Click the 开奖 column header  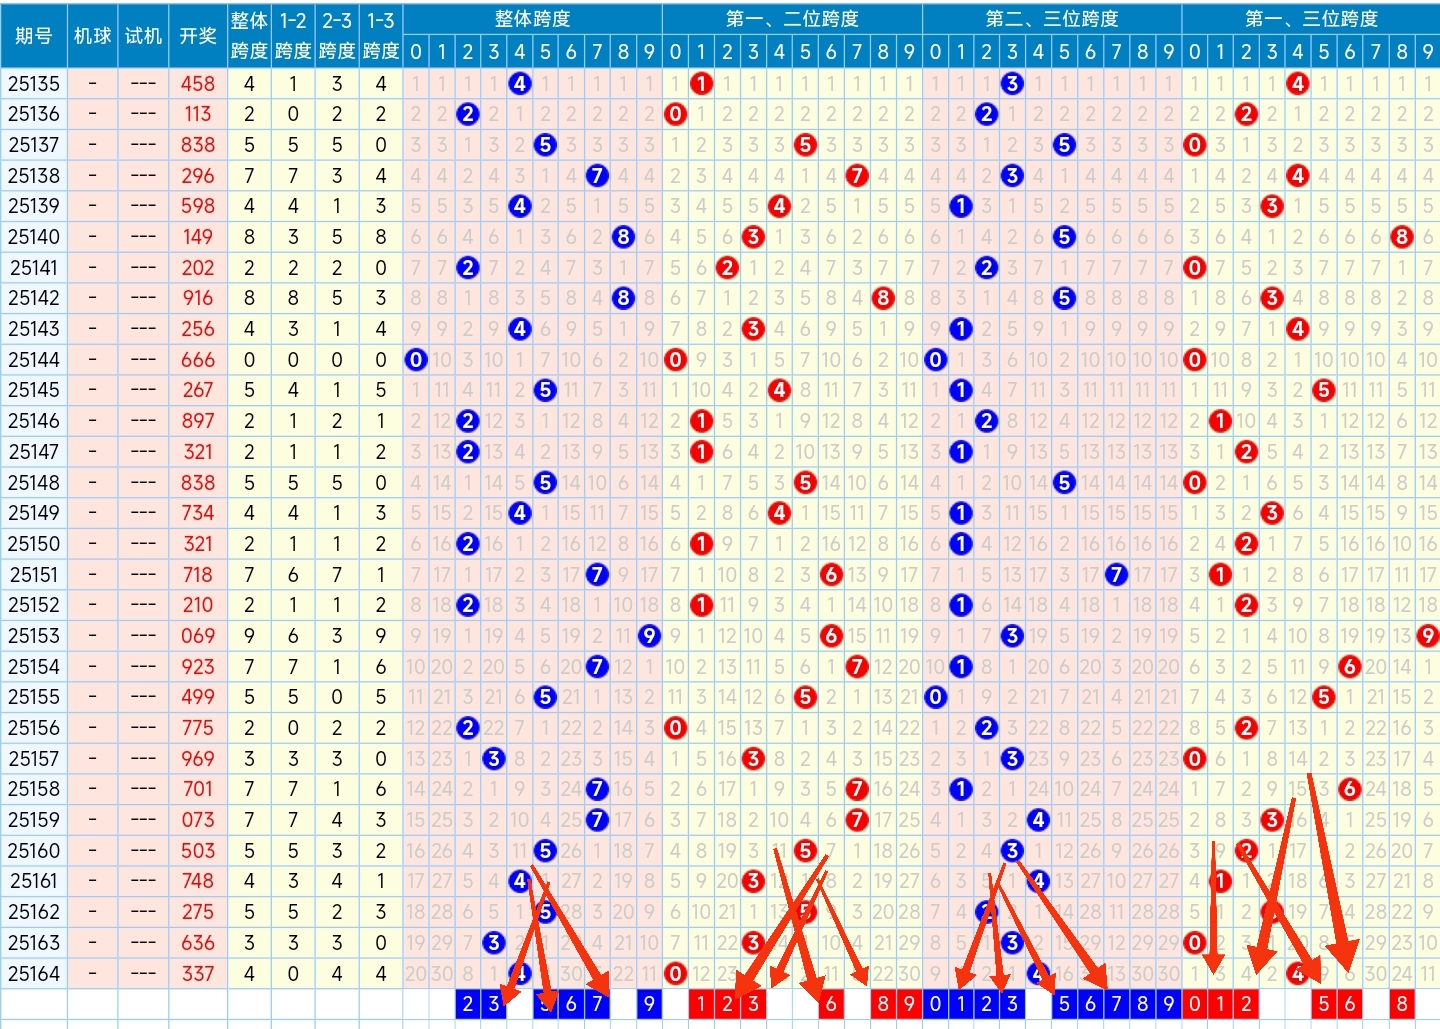[198, 35]
